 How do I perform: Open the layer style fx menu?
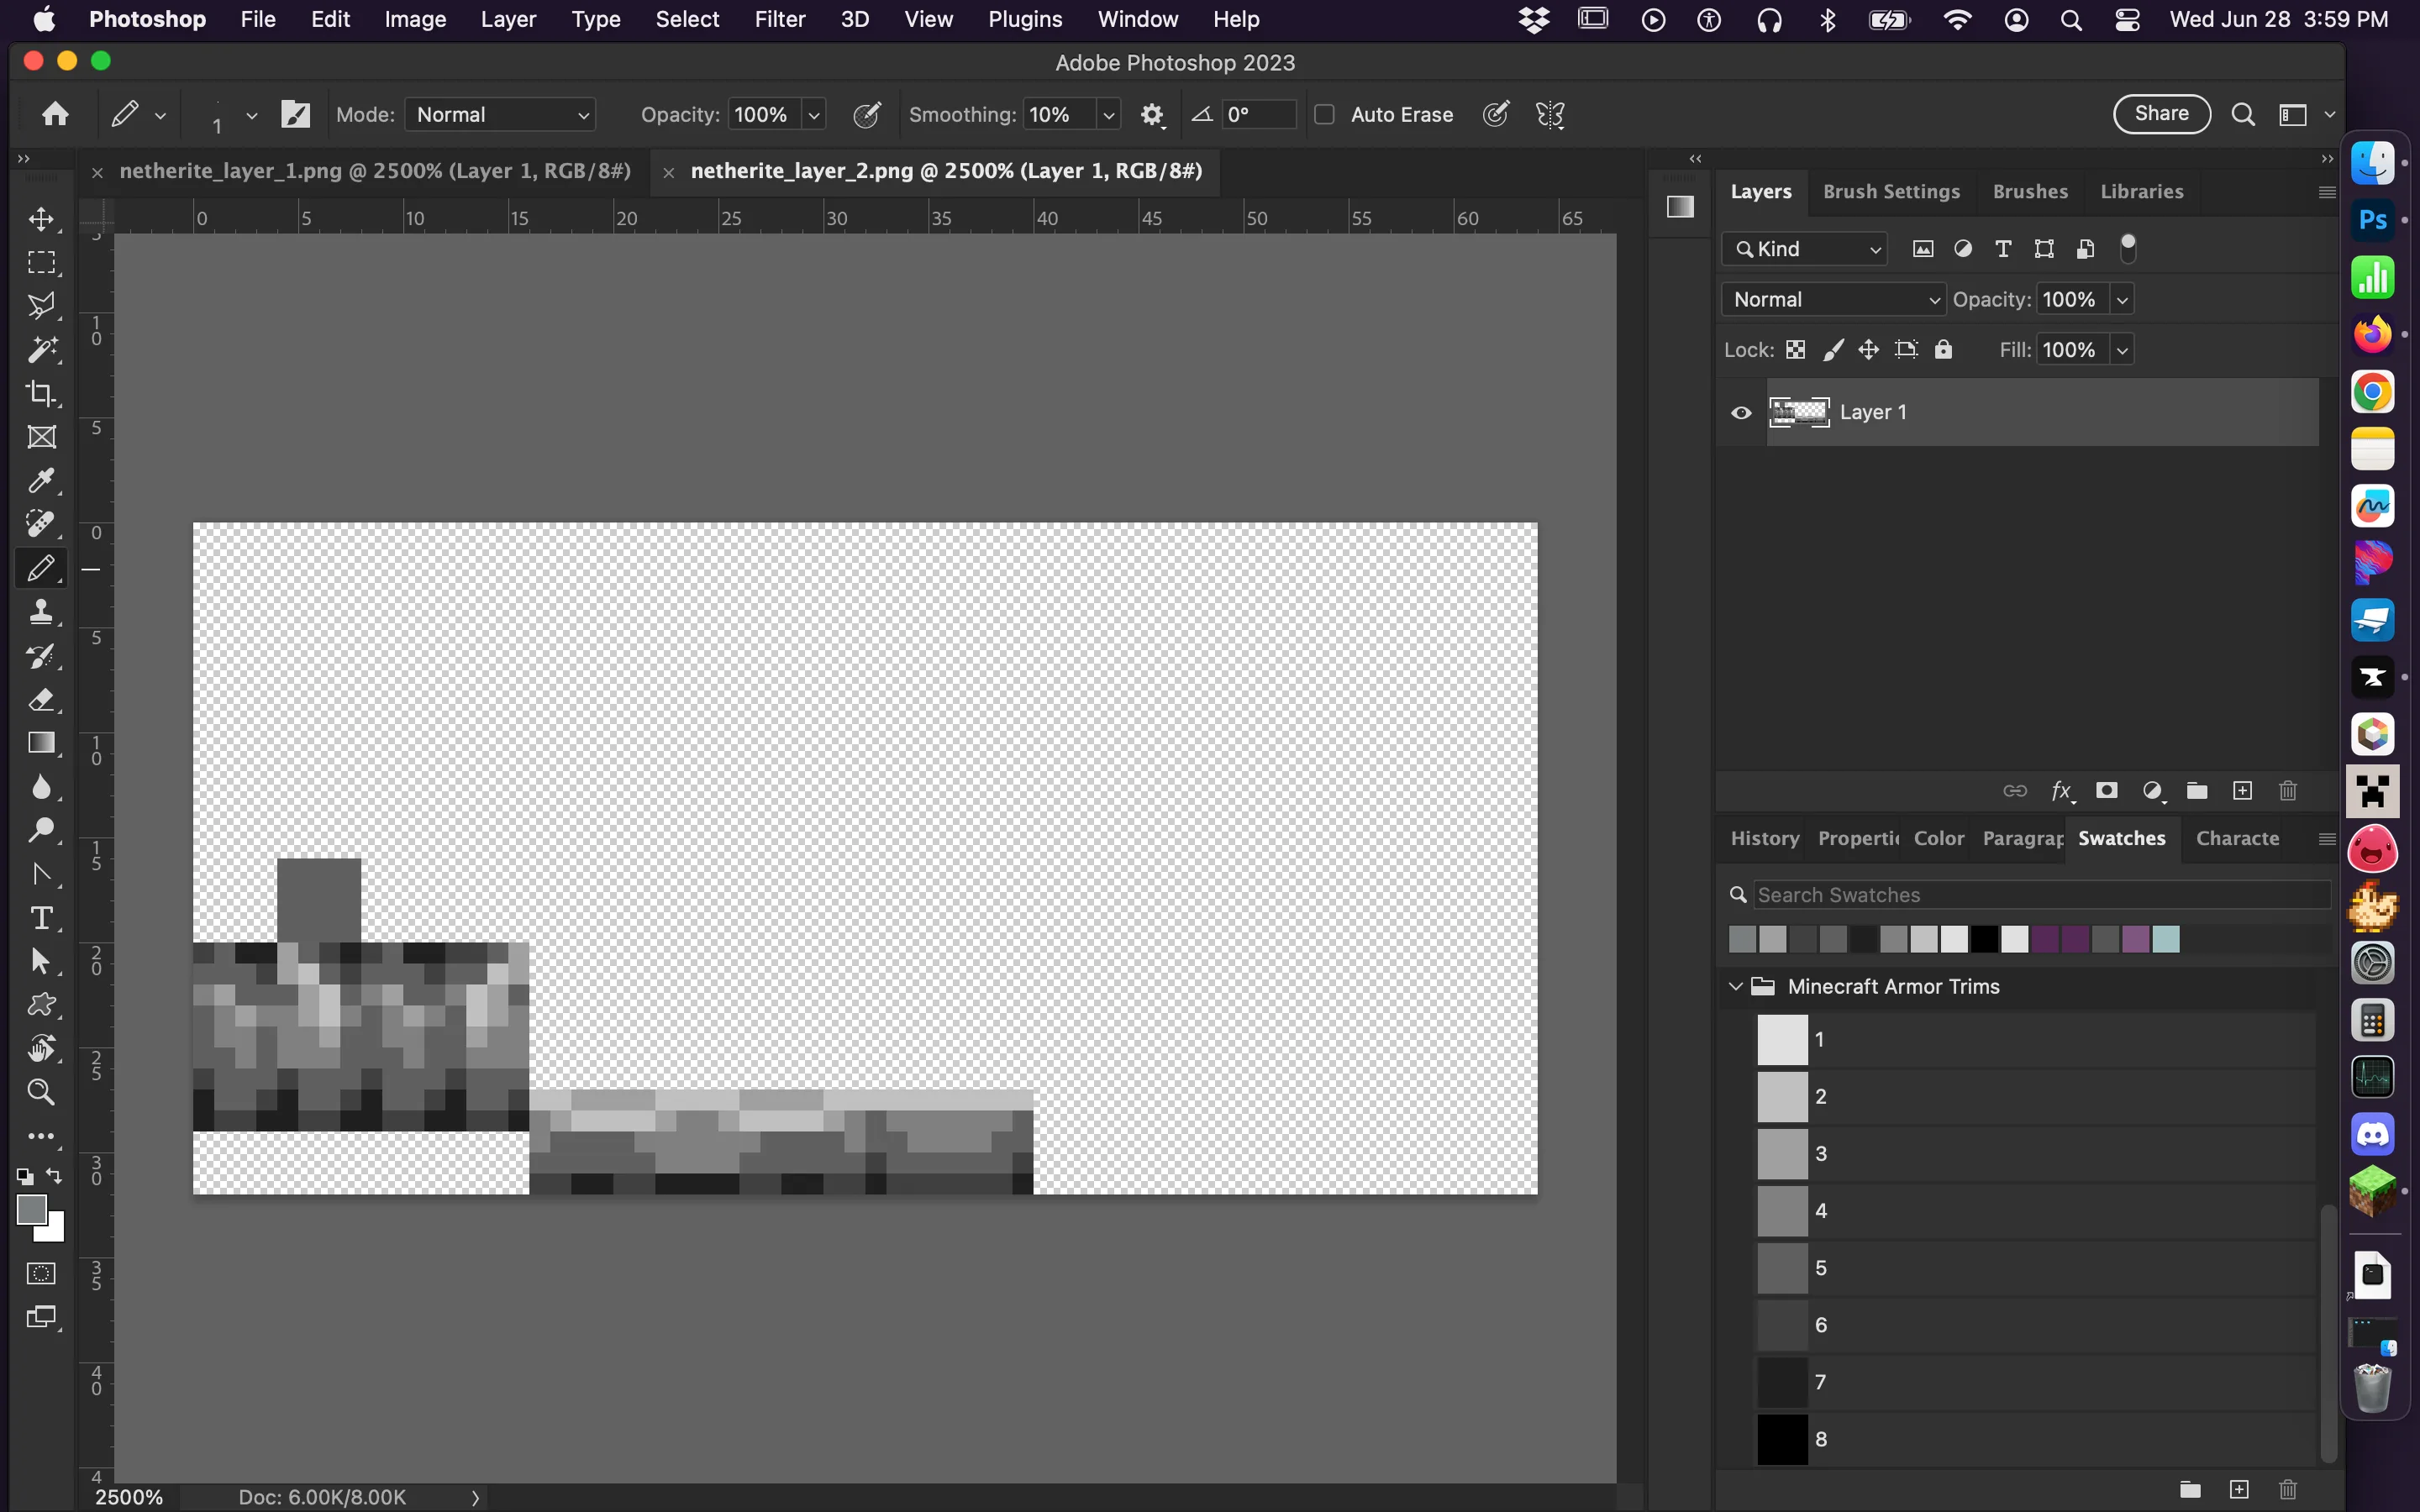click(2062, 791)
